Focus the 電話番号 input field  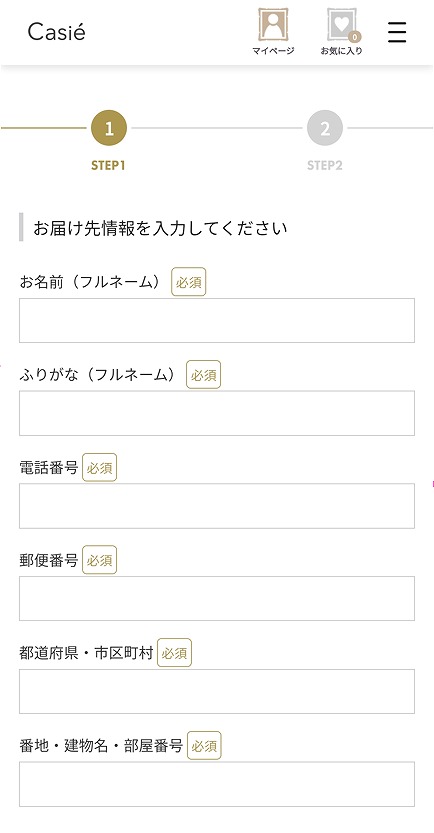217,506
